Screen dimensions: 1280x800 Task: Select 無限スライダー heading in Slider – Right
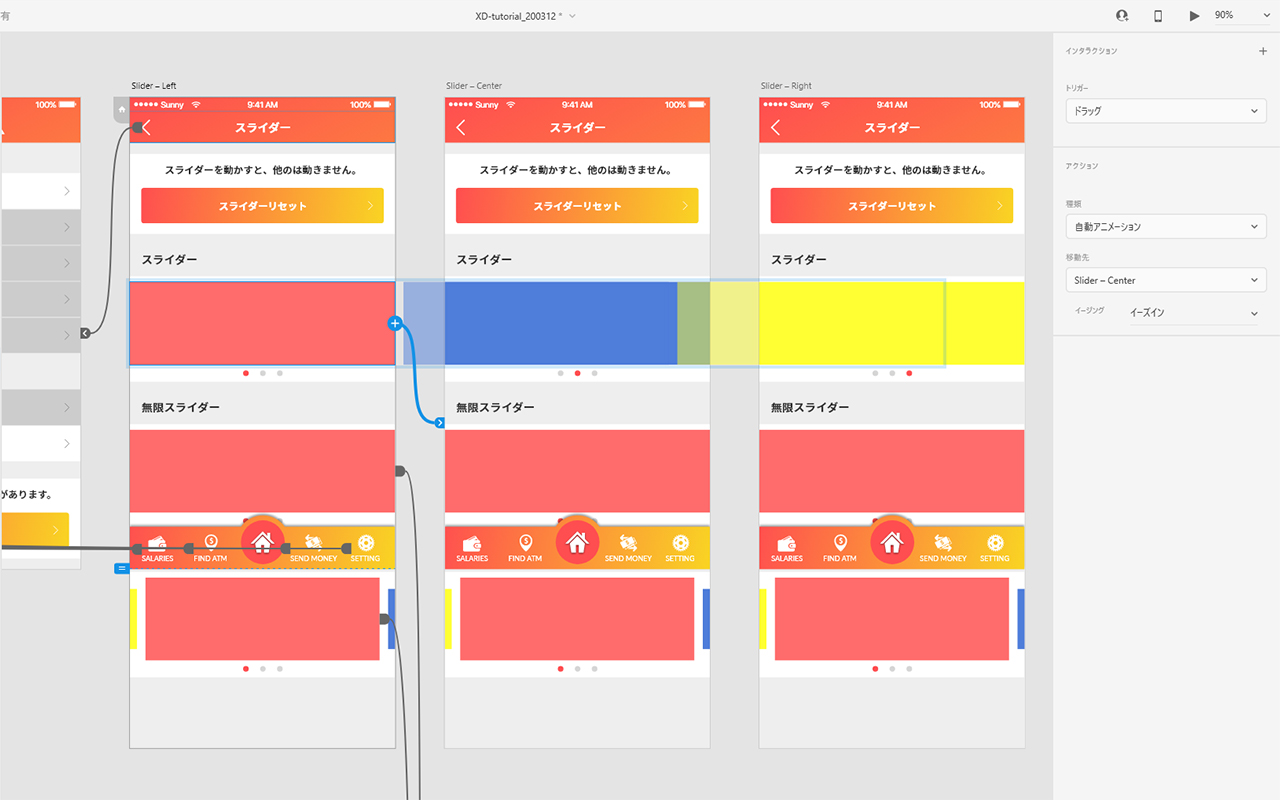pos(810,408)
